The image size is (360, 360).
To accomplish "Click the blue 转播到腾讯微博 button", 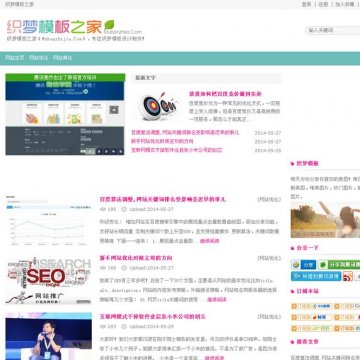I will pyautogui.click(x=316, y=276).
